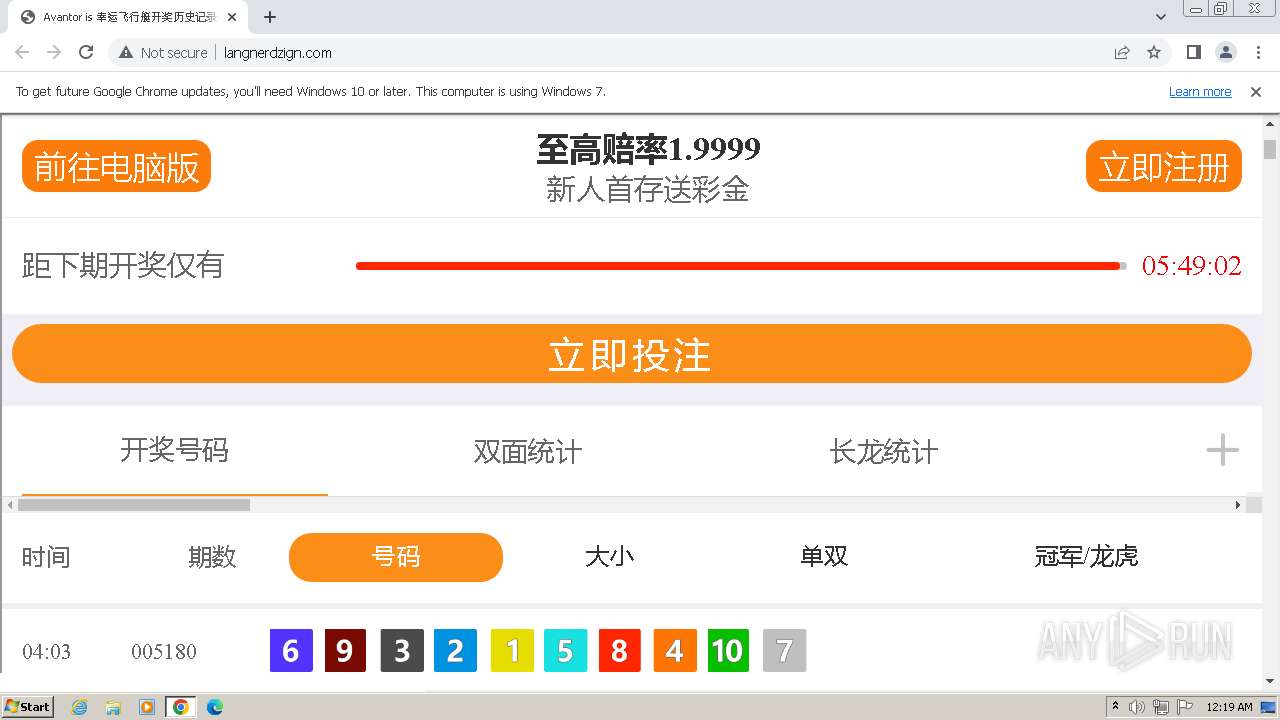Open the network tray icon
Screen dimensions: 1280x720
tap(1161, 706)
